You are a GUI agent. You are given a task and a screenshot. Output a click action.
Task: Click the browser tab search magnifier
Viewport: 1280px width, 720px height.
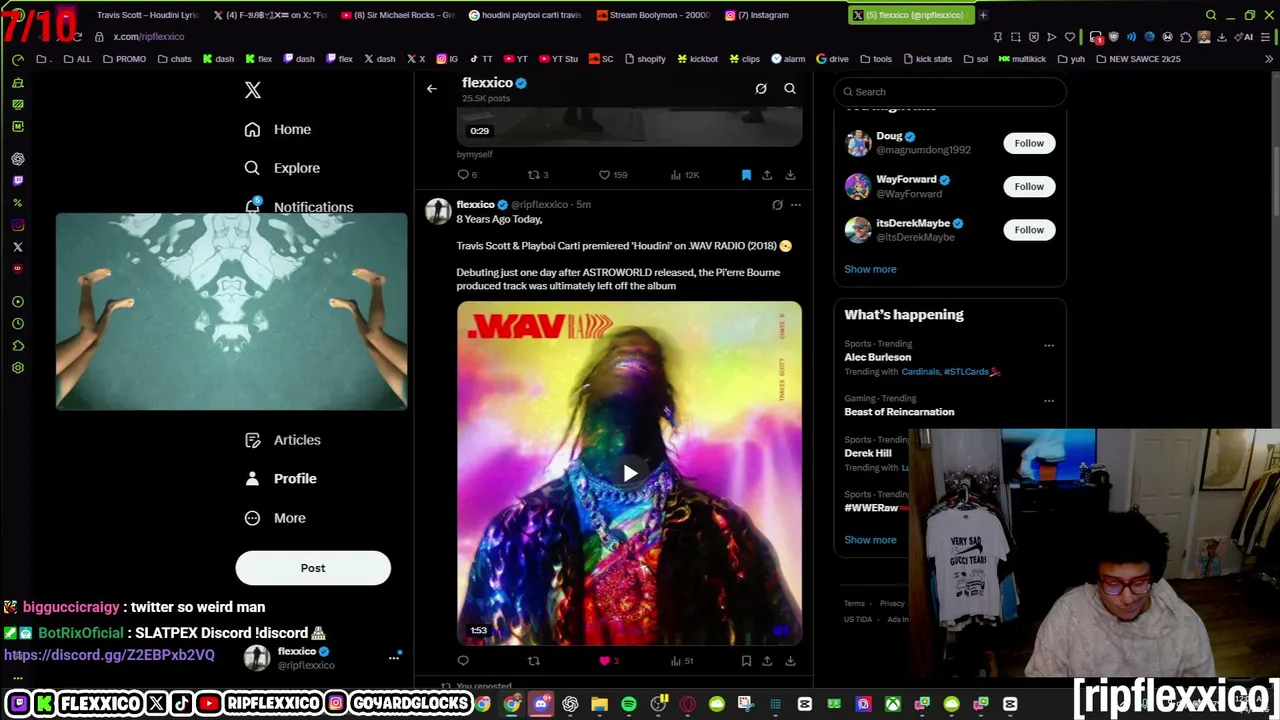[1211, 15]
